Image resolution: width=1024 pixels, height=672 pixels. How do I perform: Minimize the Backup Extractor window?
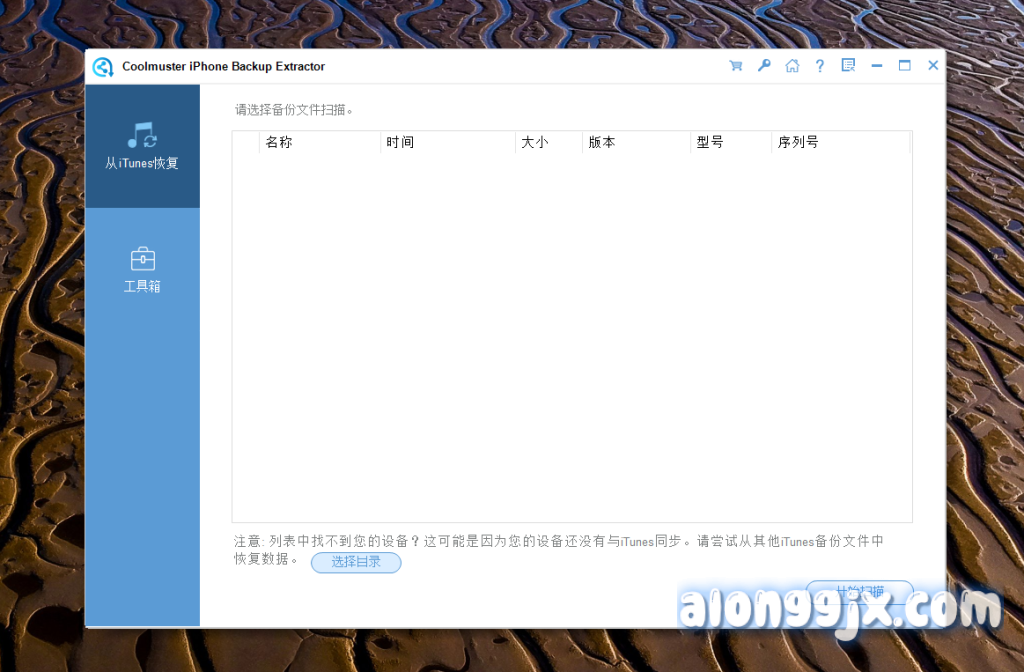click(x=877, y=66)
